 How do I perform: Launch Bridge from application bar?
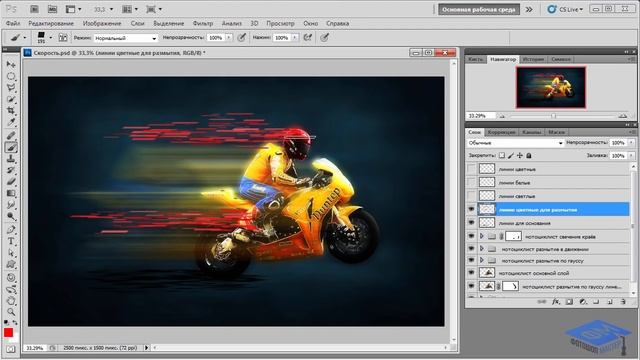[x=34, y=9]
